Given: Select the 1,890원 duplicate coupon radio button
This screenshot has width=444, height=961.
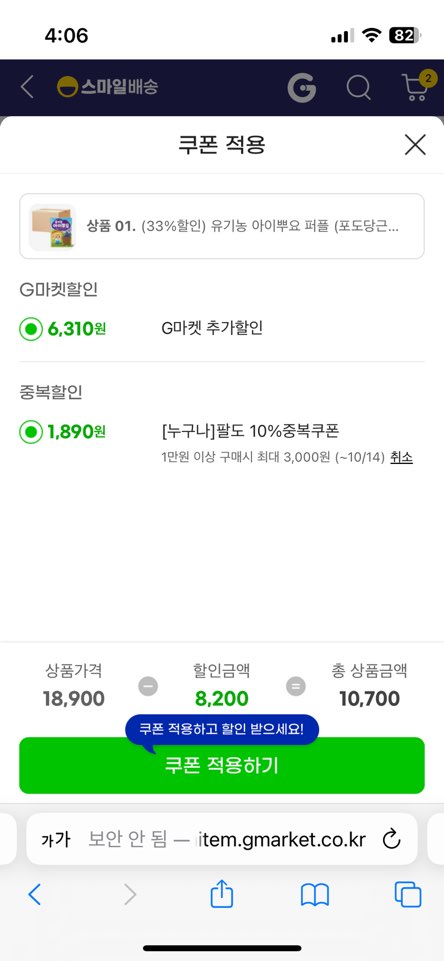Looking at the screenshot, I should click(31, 432).
